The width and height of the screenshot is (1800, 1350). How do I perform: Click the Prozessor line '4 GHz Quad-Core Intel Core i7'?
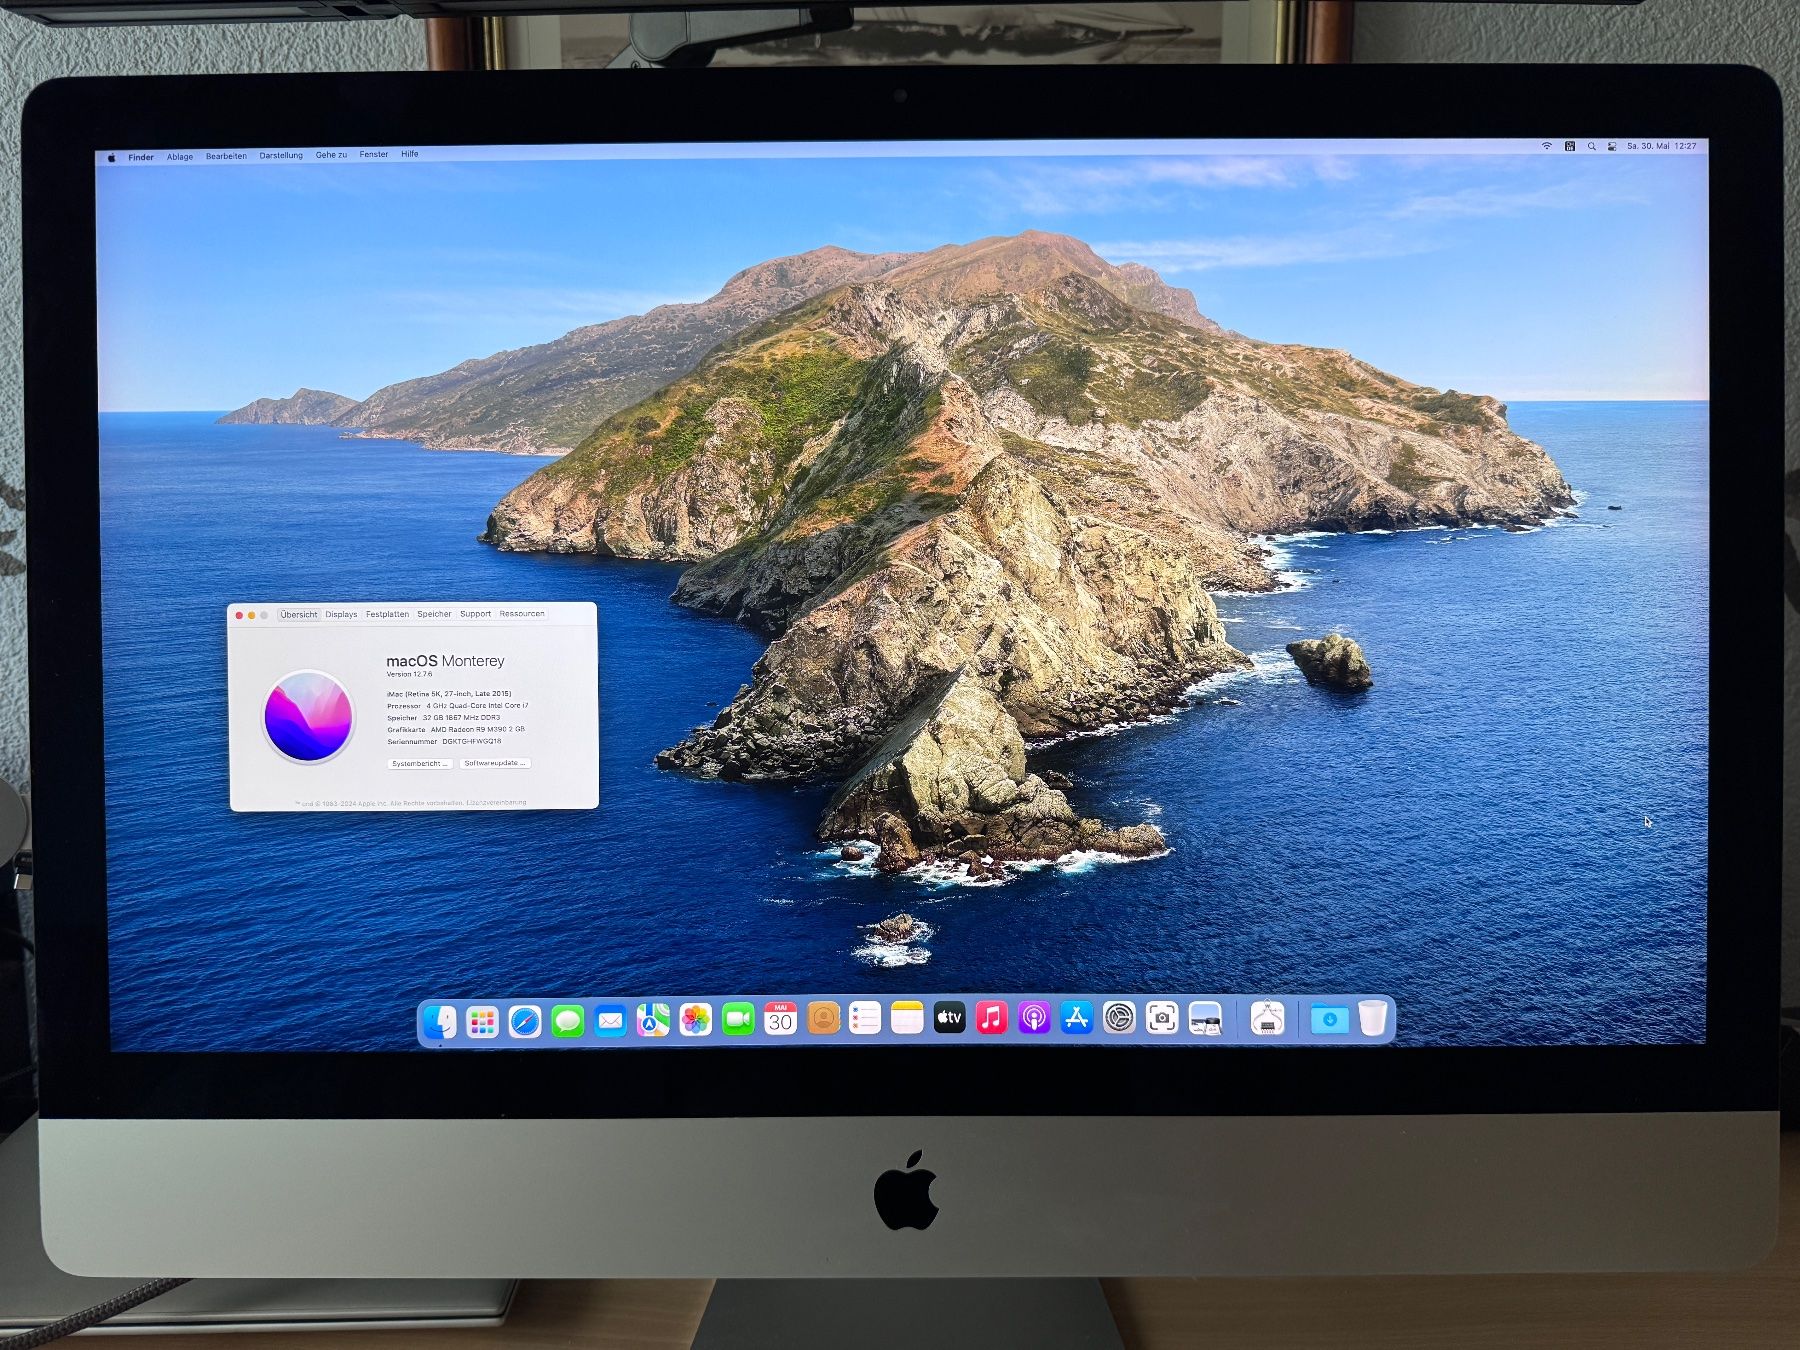477,705
